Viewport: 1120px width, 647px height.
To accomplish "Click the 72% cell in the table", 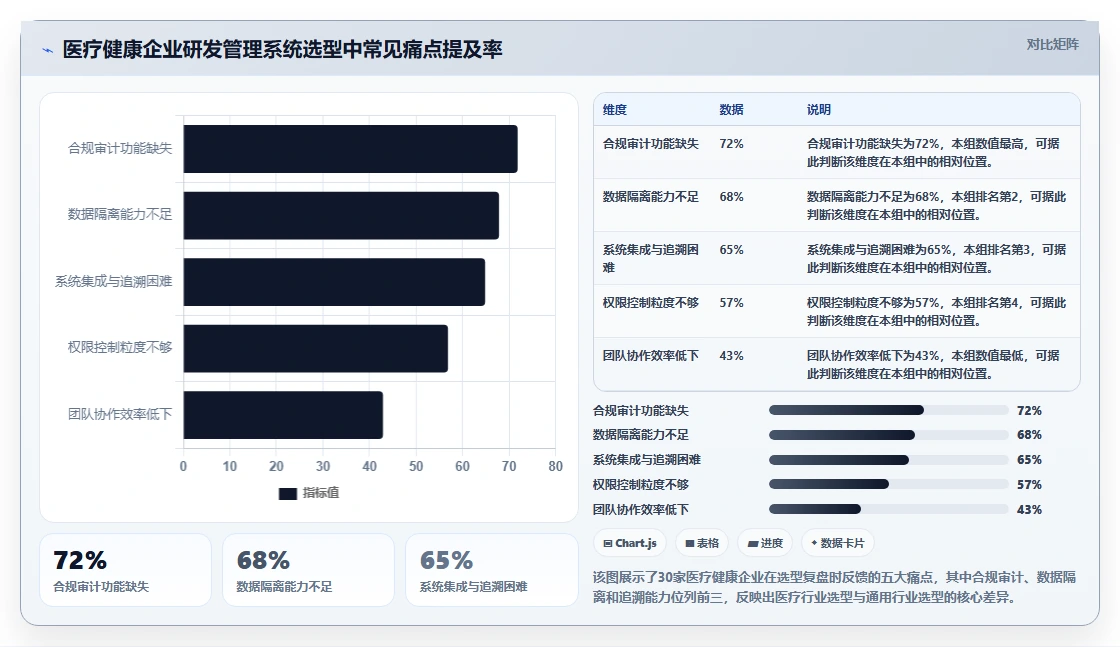I will pos(731,144).
